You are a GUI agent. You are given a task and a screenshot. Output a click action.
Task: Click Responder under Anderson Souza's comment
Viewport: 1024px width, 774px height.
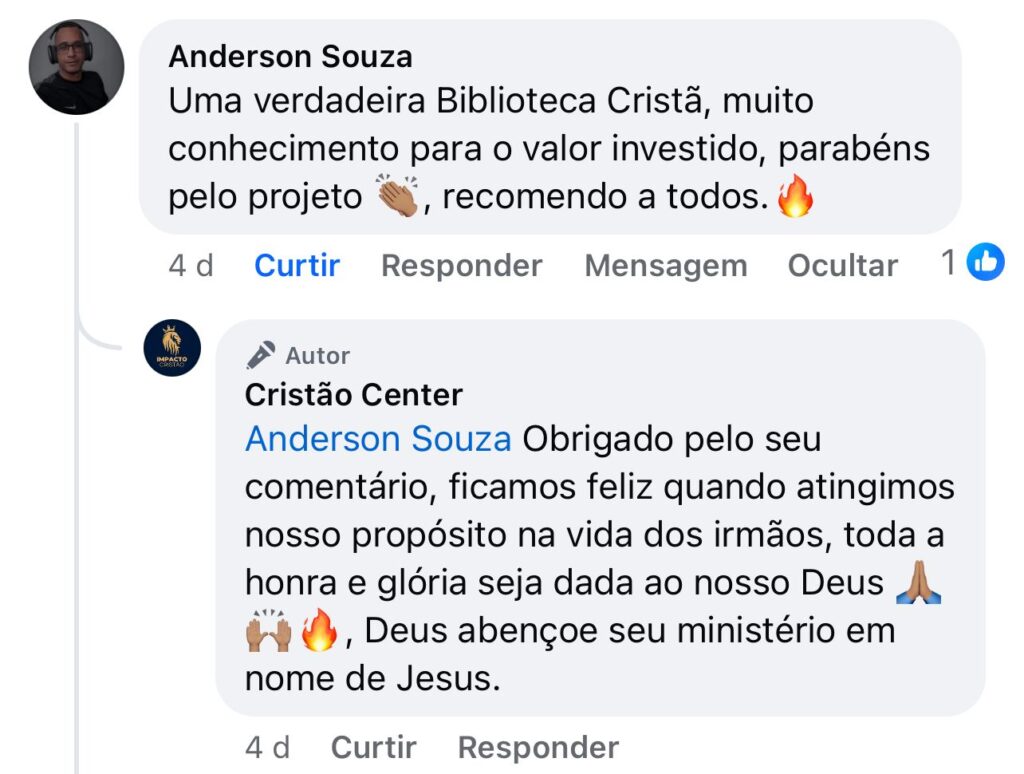tap(461, 265)
